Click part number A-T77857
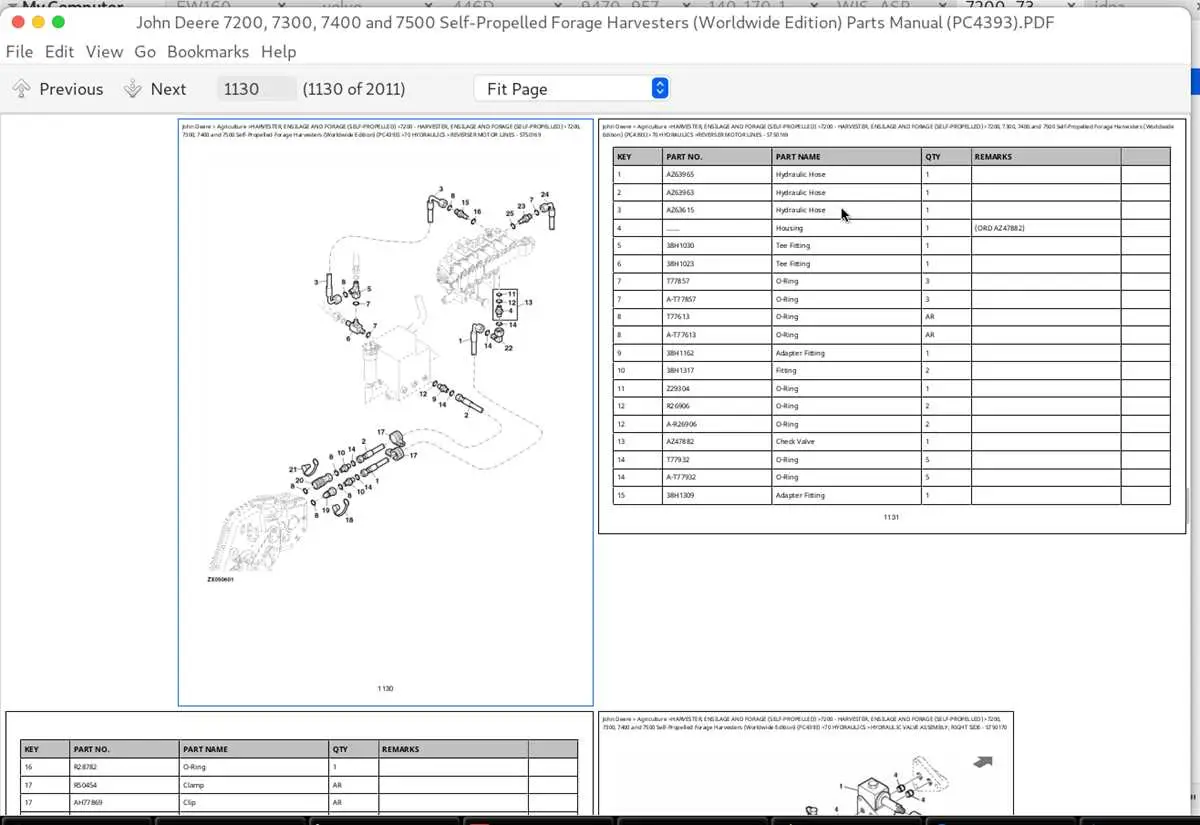The image size is (1200, 825). [x=681, y=299]
